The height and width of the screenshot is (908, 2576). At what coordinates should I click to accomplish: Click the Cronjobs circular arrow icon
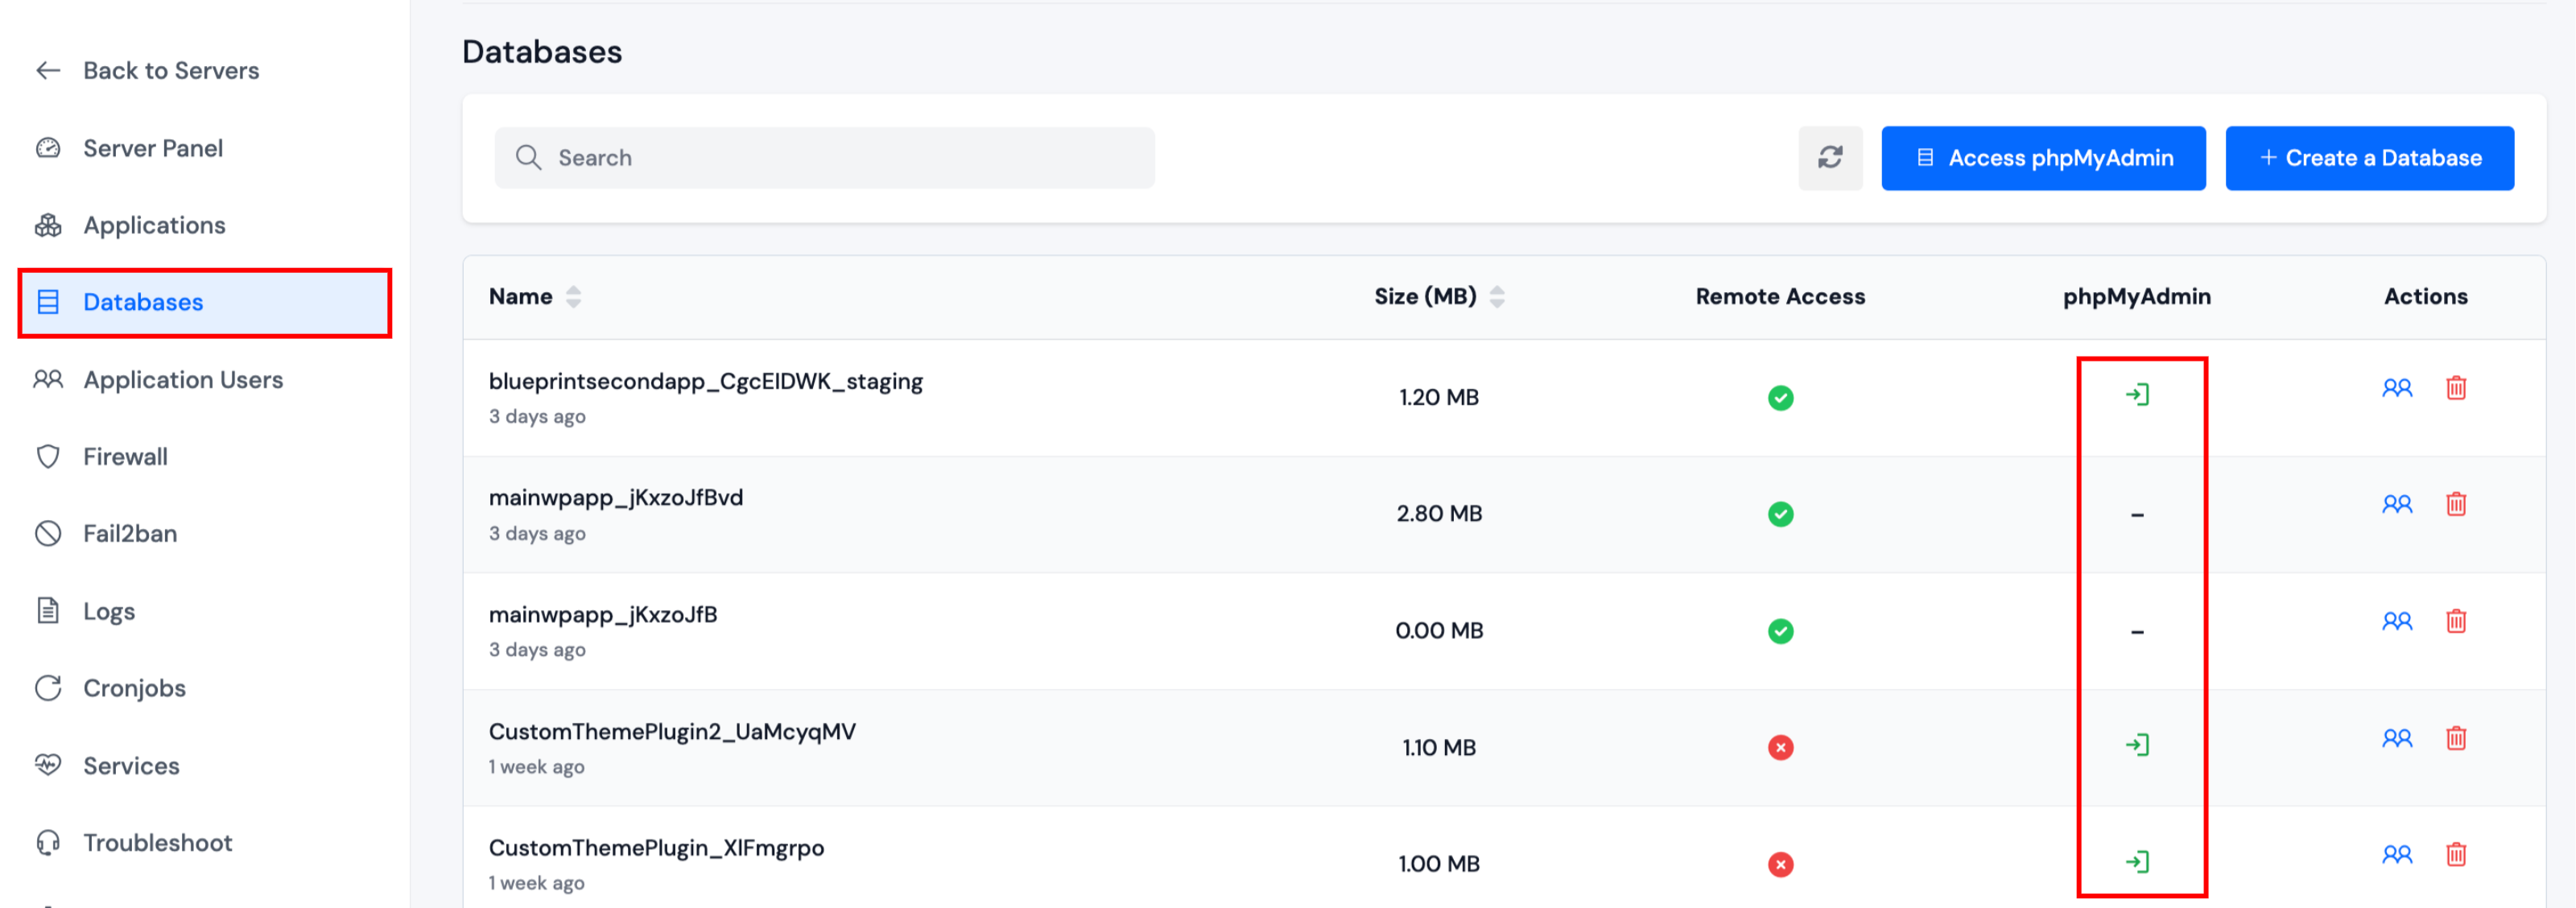point(48,688)
